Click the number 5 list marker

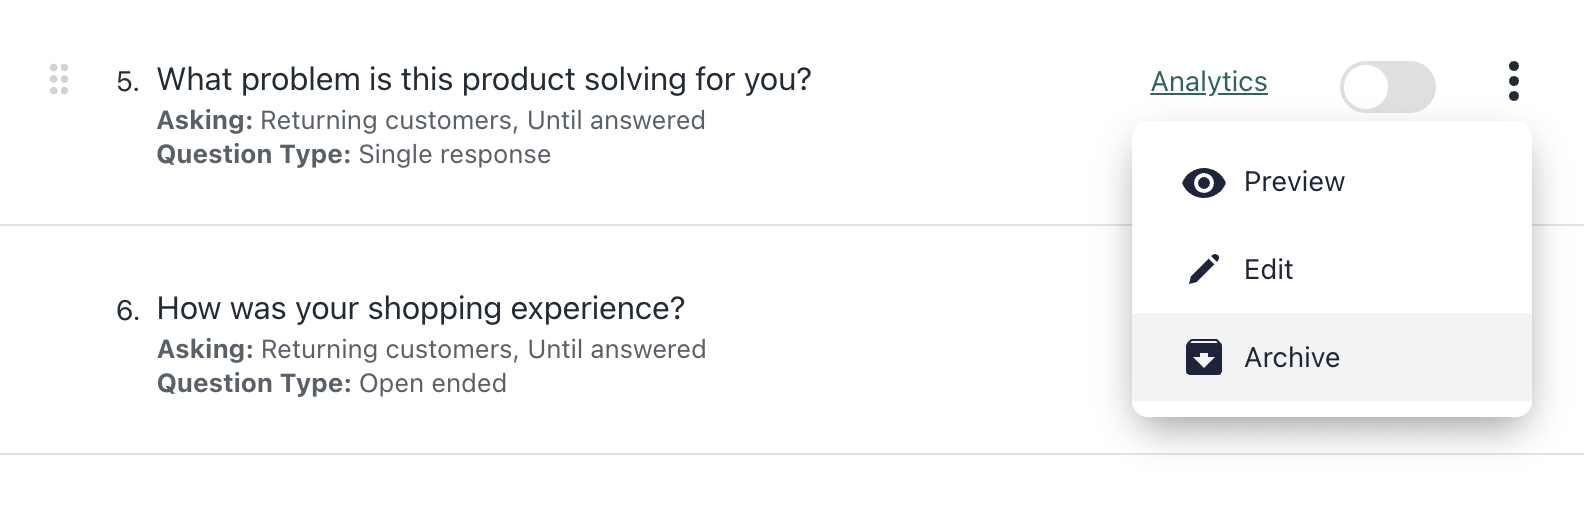coord(127,82)
